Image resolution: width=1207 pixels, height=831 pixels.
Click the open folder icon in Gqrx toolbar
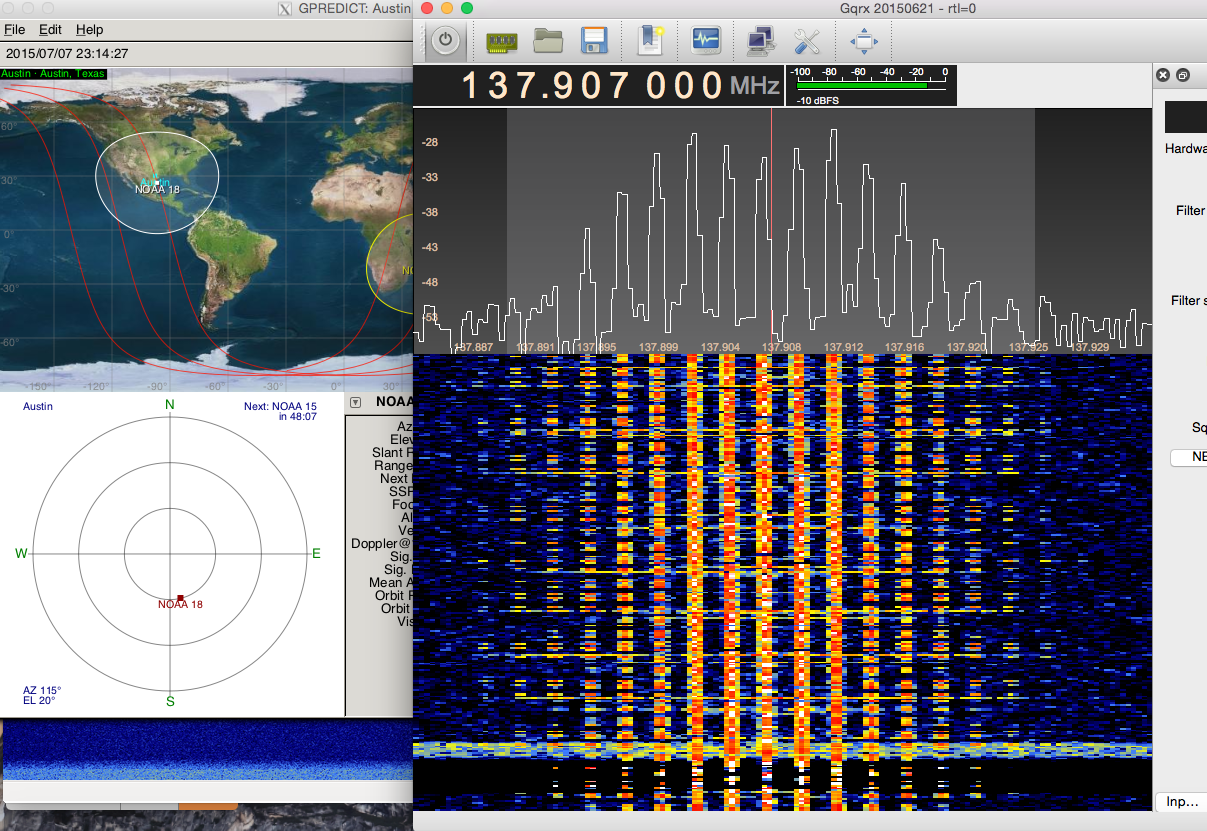coord(549,40)
